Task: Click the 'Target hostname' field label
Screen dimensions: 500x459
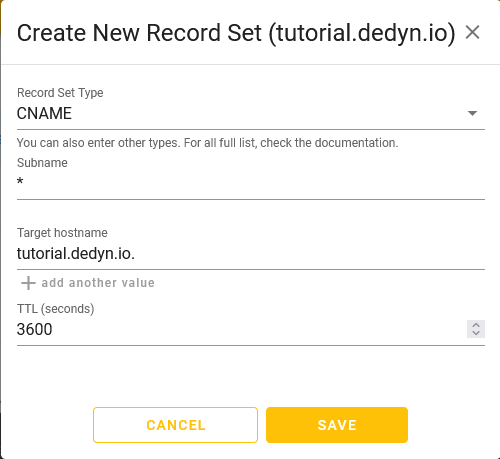Action: (x=62, y=233)
